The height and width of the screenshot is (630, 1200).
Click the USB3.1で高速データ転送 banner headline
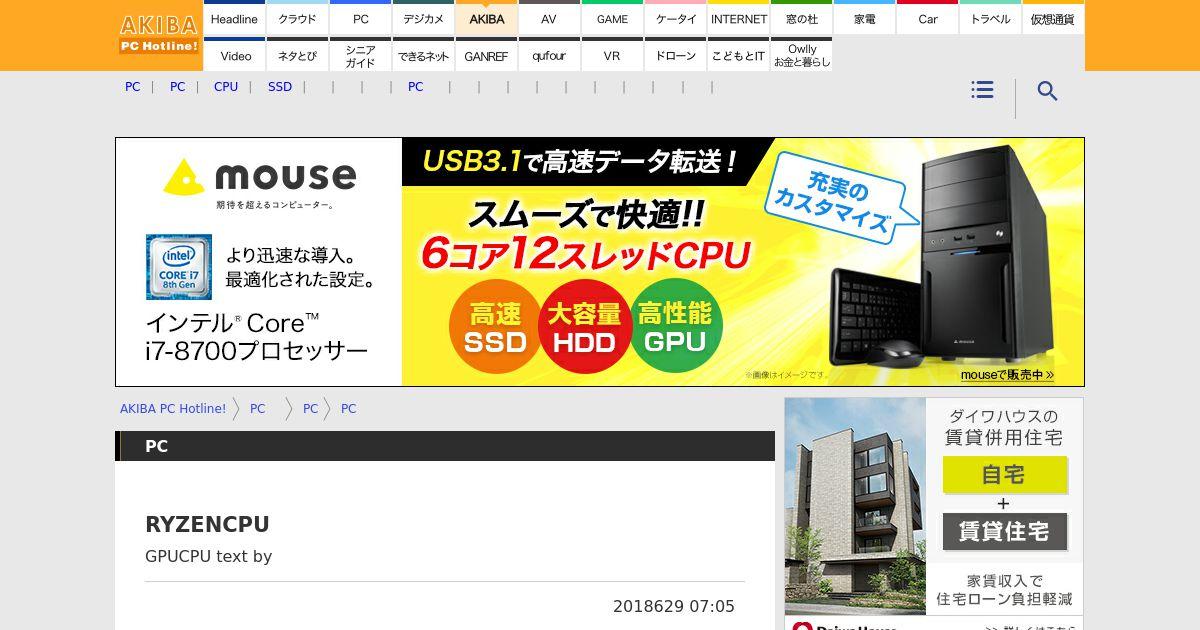pos(580,161)
